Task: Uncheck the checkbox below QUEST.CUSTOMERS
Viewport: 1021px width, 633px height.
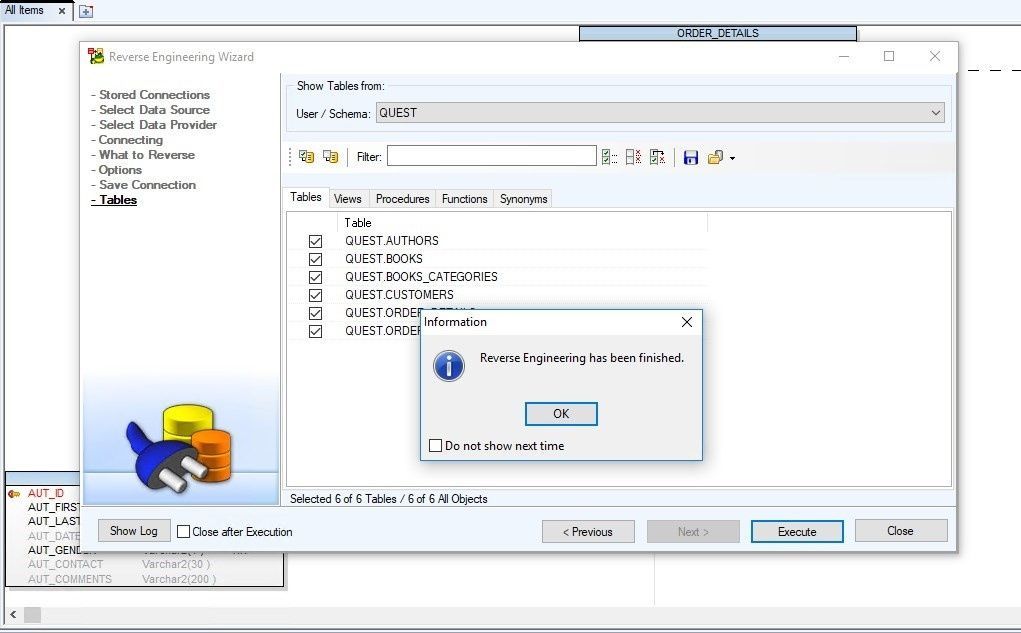Action: click(315, 313)
